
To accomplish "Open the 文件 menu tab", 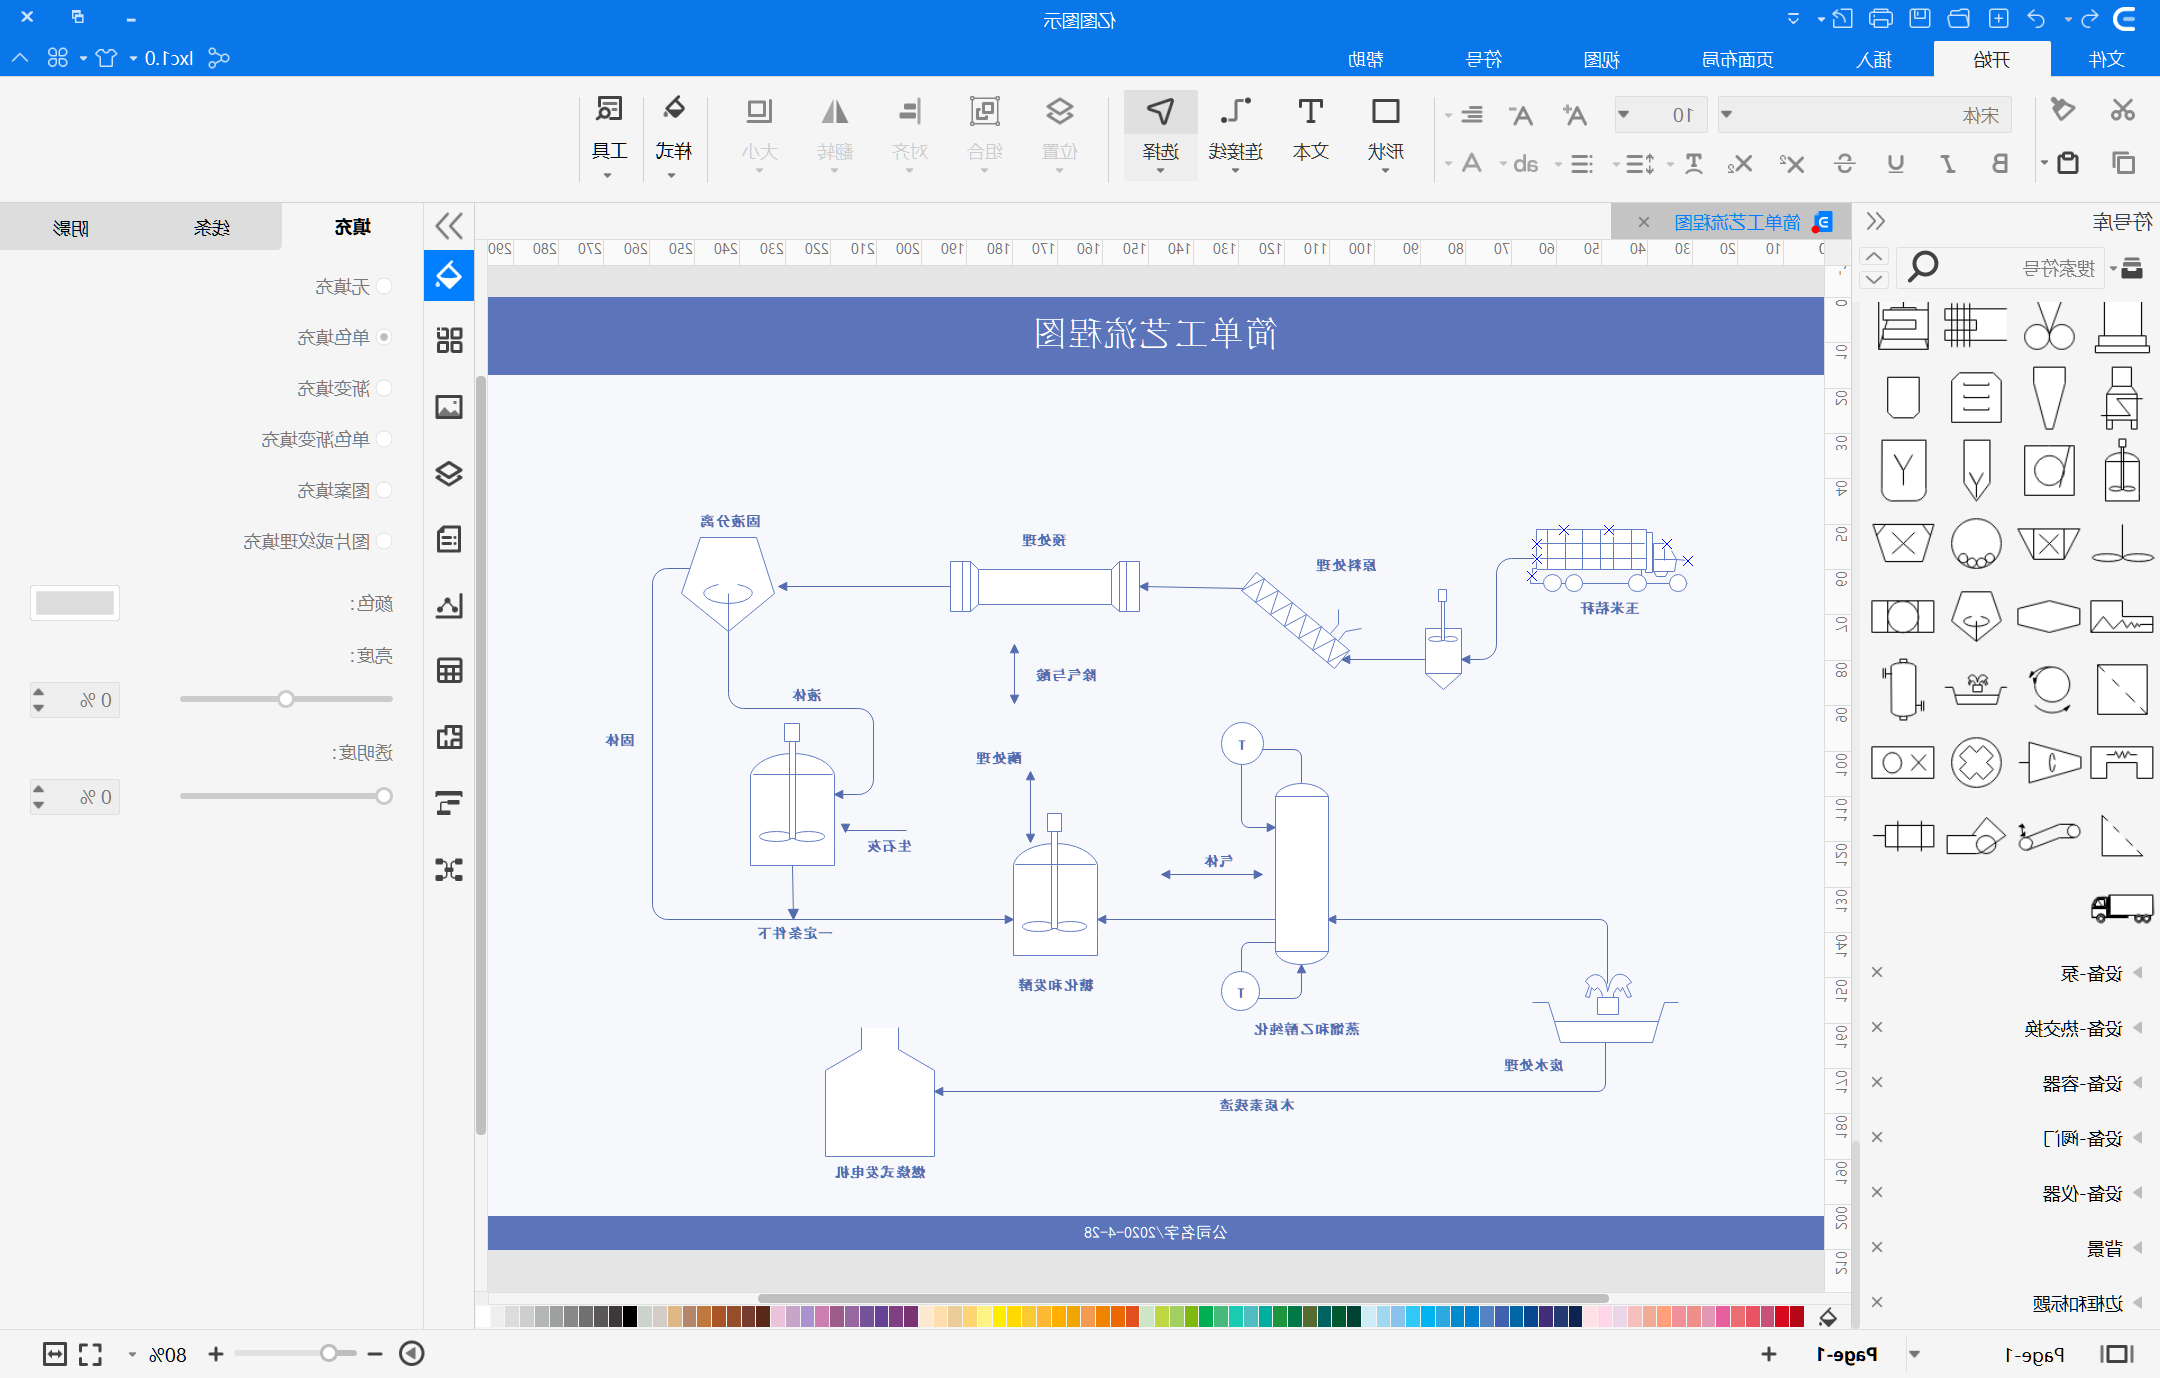I will point(2106,59).
